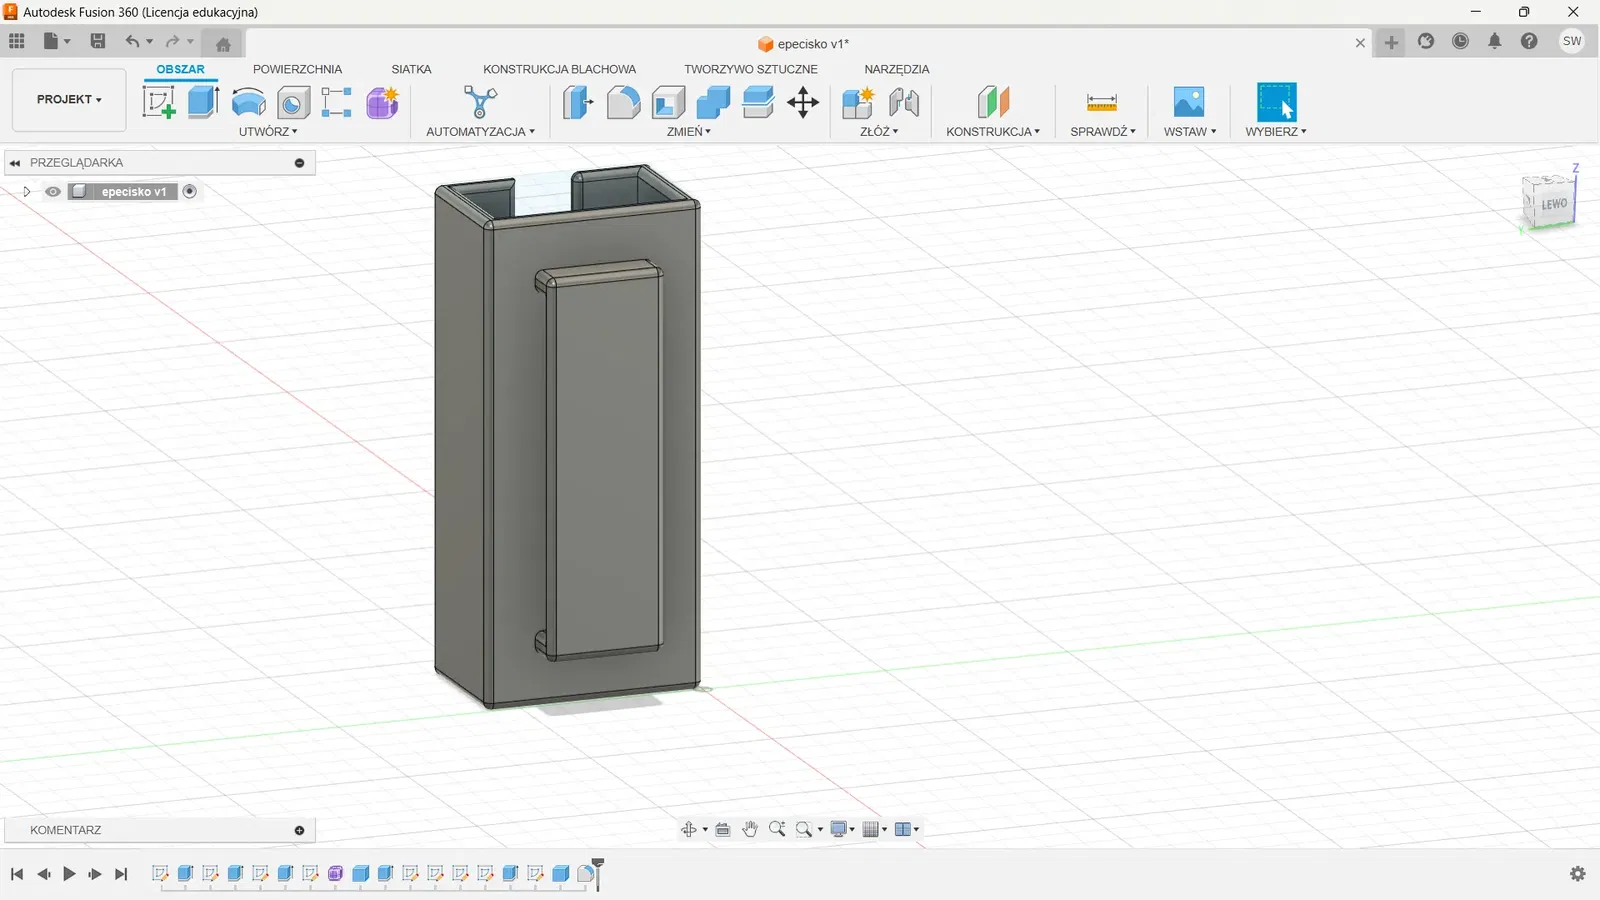
Task: Select the Extrude tool
Action: click(203, 102)
